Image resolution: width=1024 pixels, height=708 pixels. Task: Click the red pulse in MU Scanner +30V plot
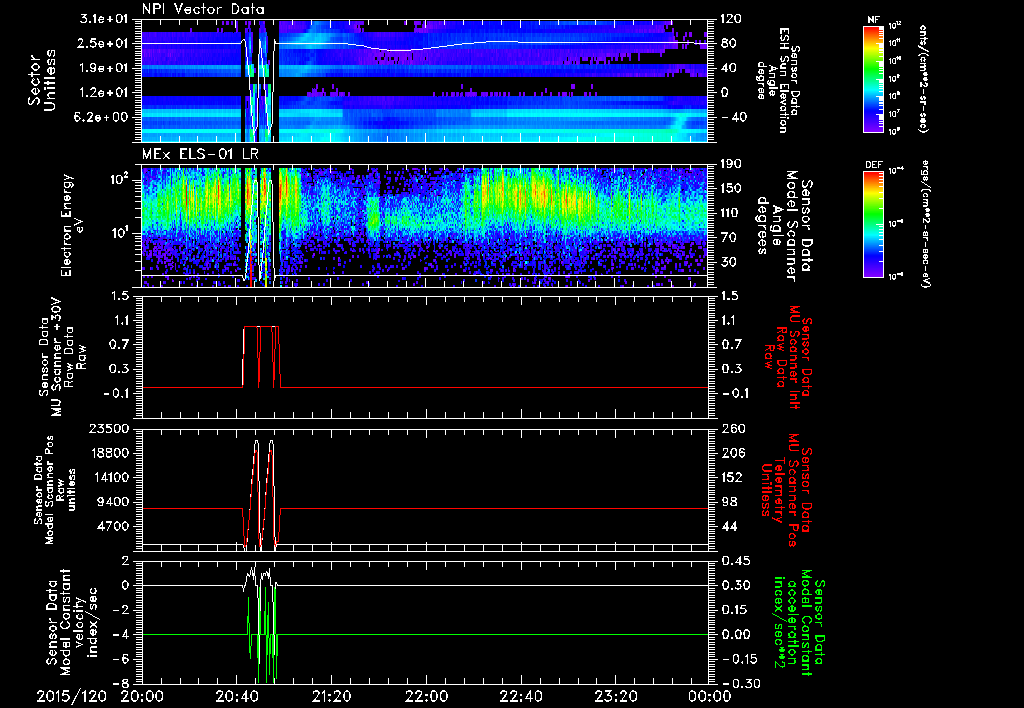[252, 327]
